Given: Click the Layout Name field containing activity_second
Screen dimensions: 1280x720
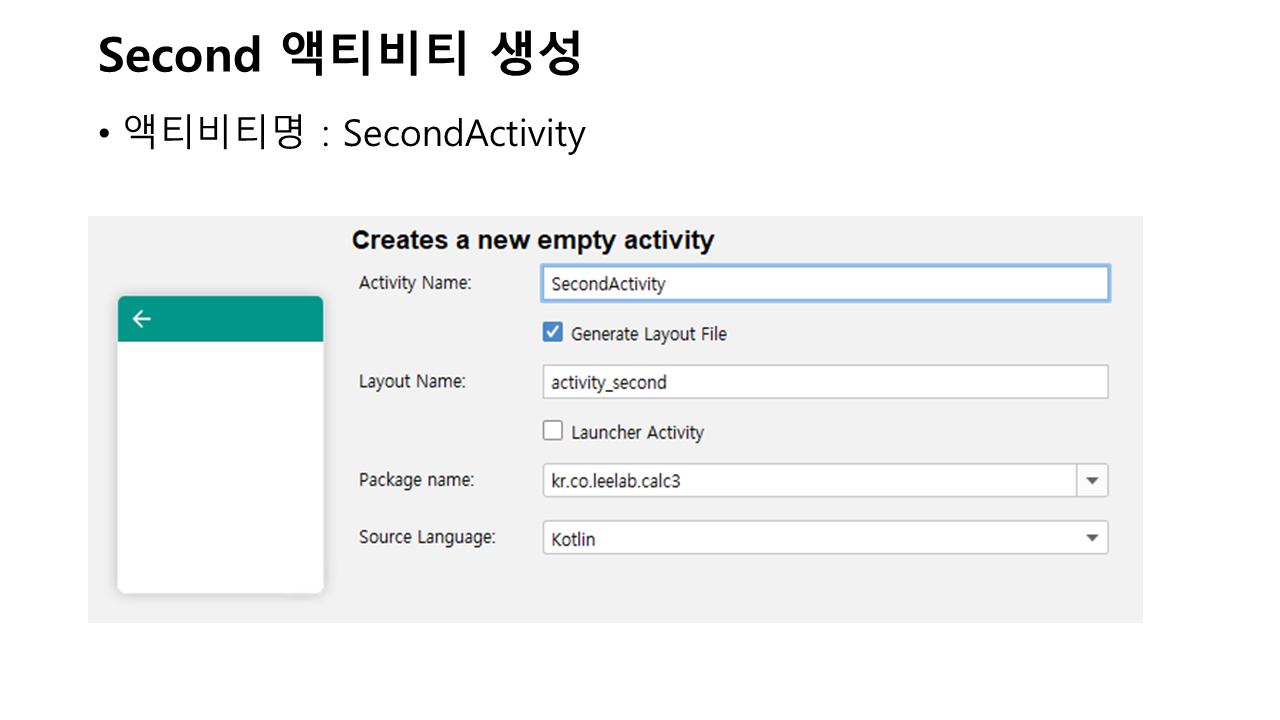Looking at the screenshot, I should click(x=824, y=382).
